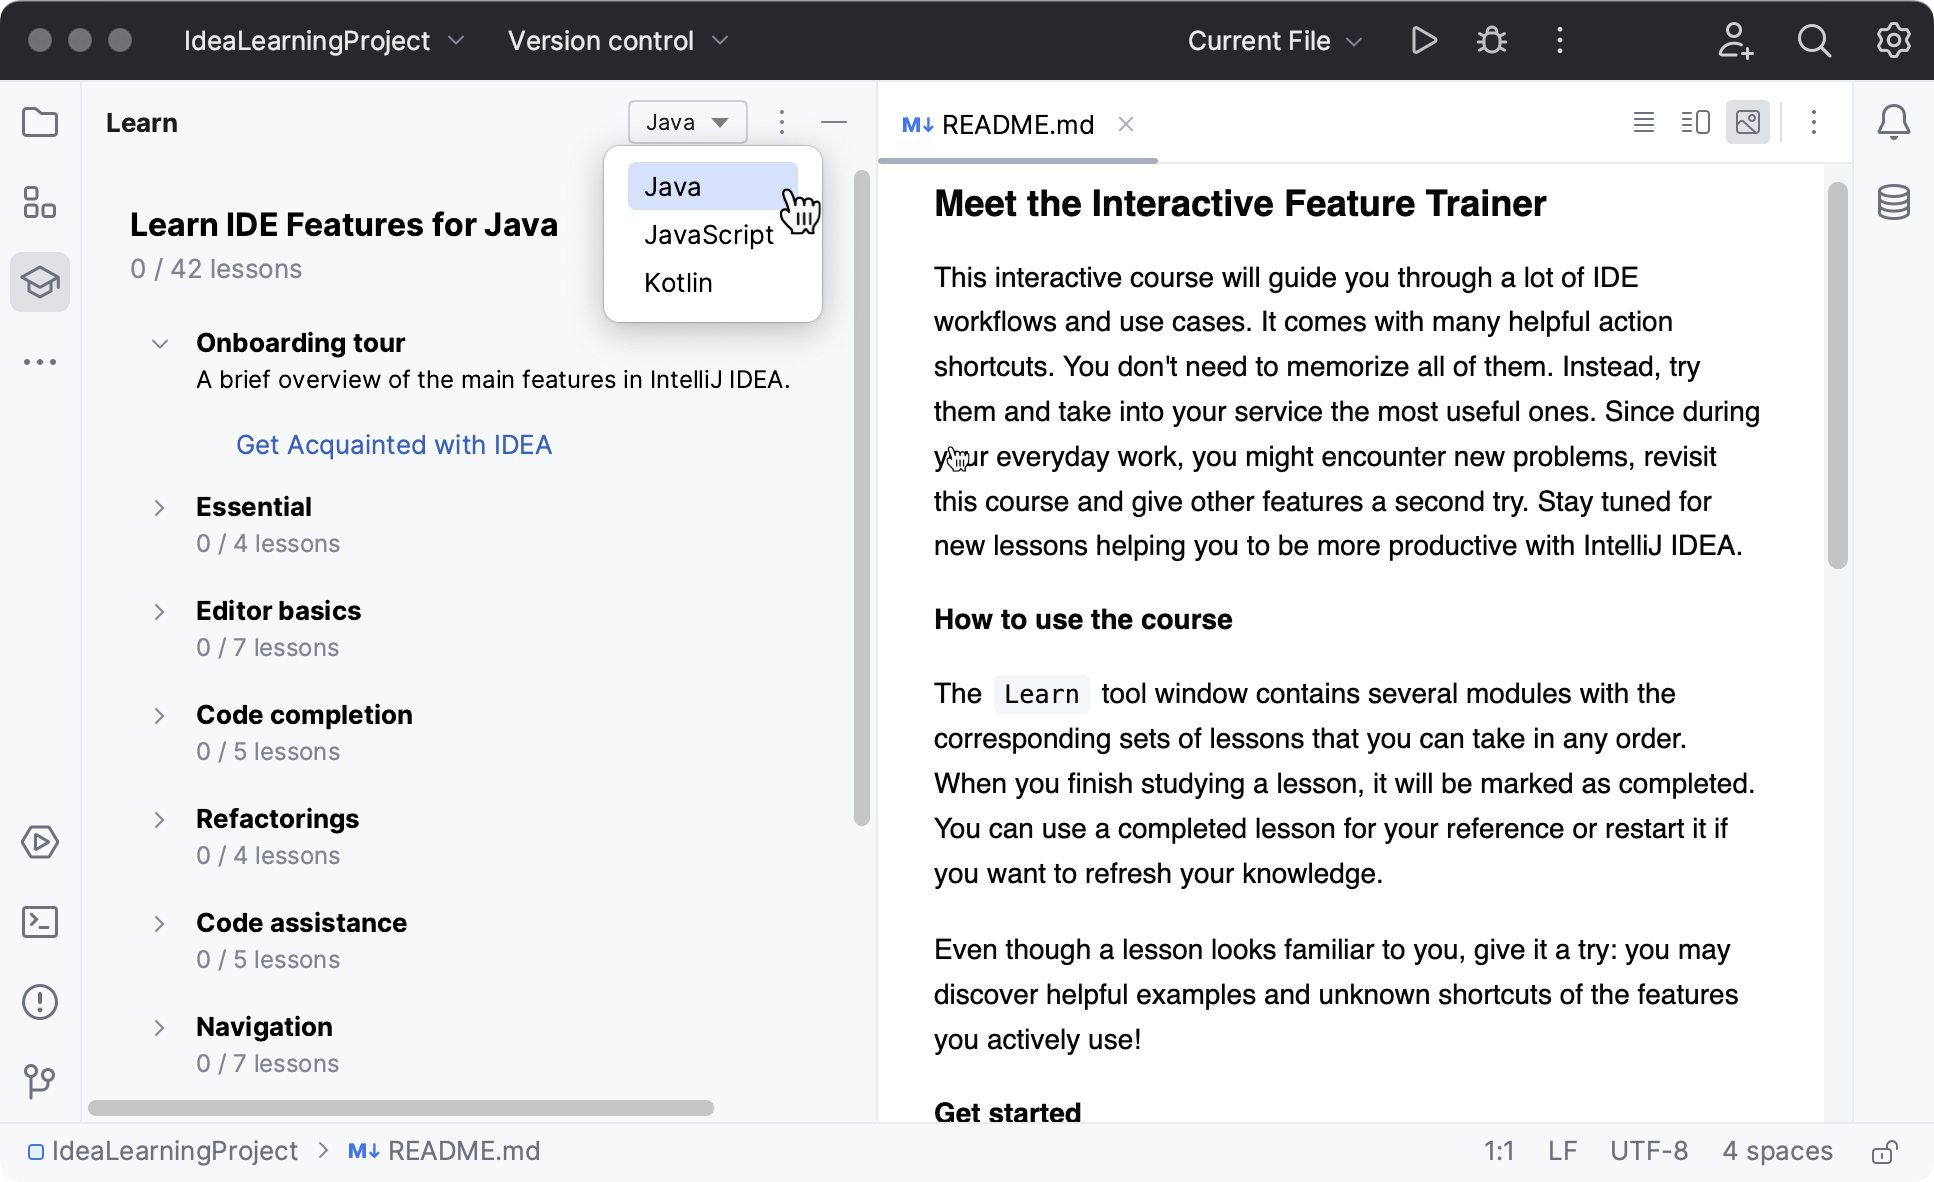1934x1182 pixels.
Task: Open the Current File run configuration dropdown
Action: click(x=1275, y=41)
